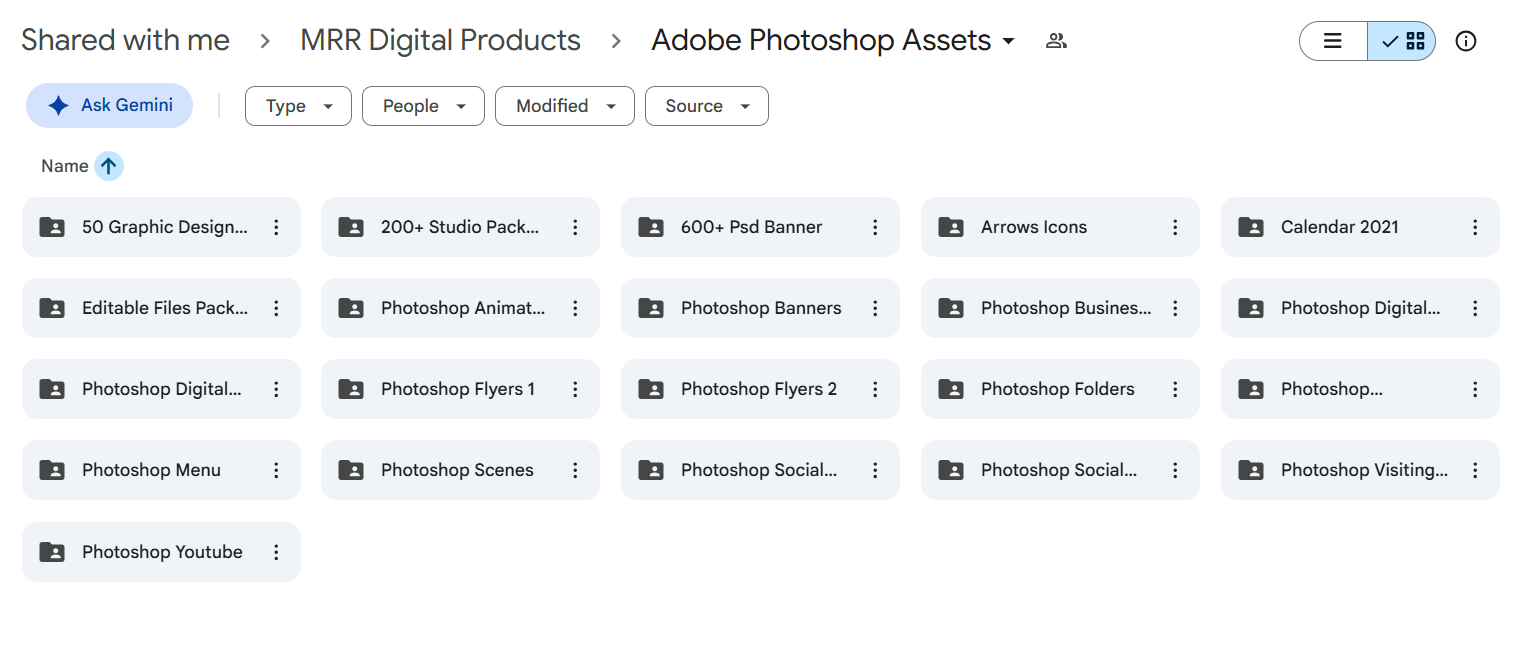Click the shared people icon beside folder title

coord(1056,41)
